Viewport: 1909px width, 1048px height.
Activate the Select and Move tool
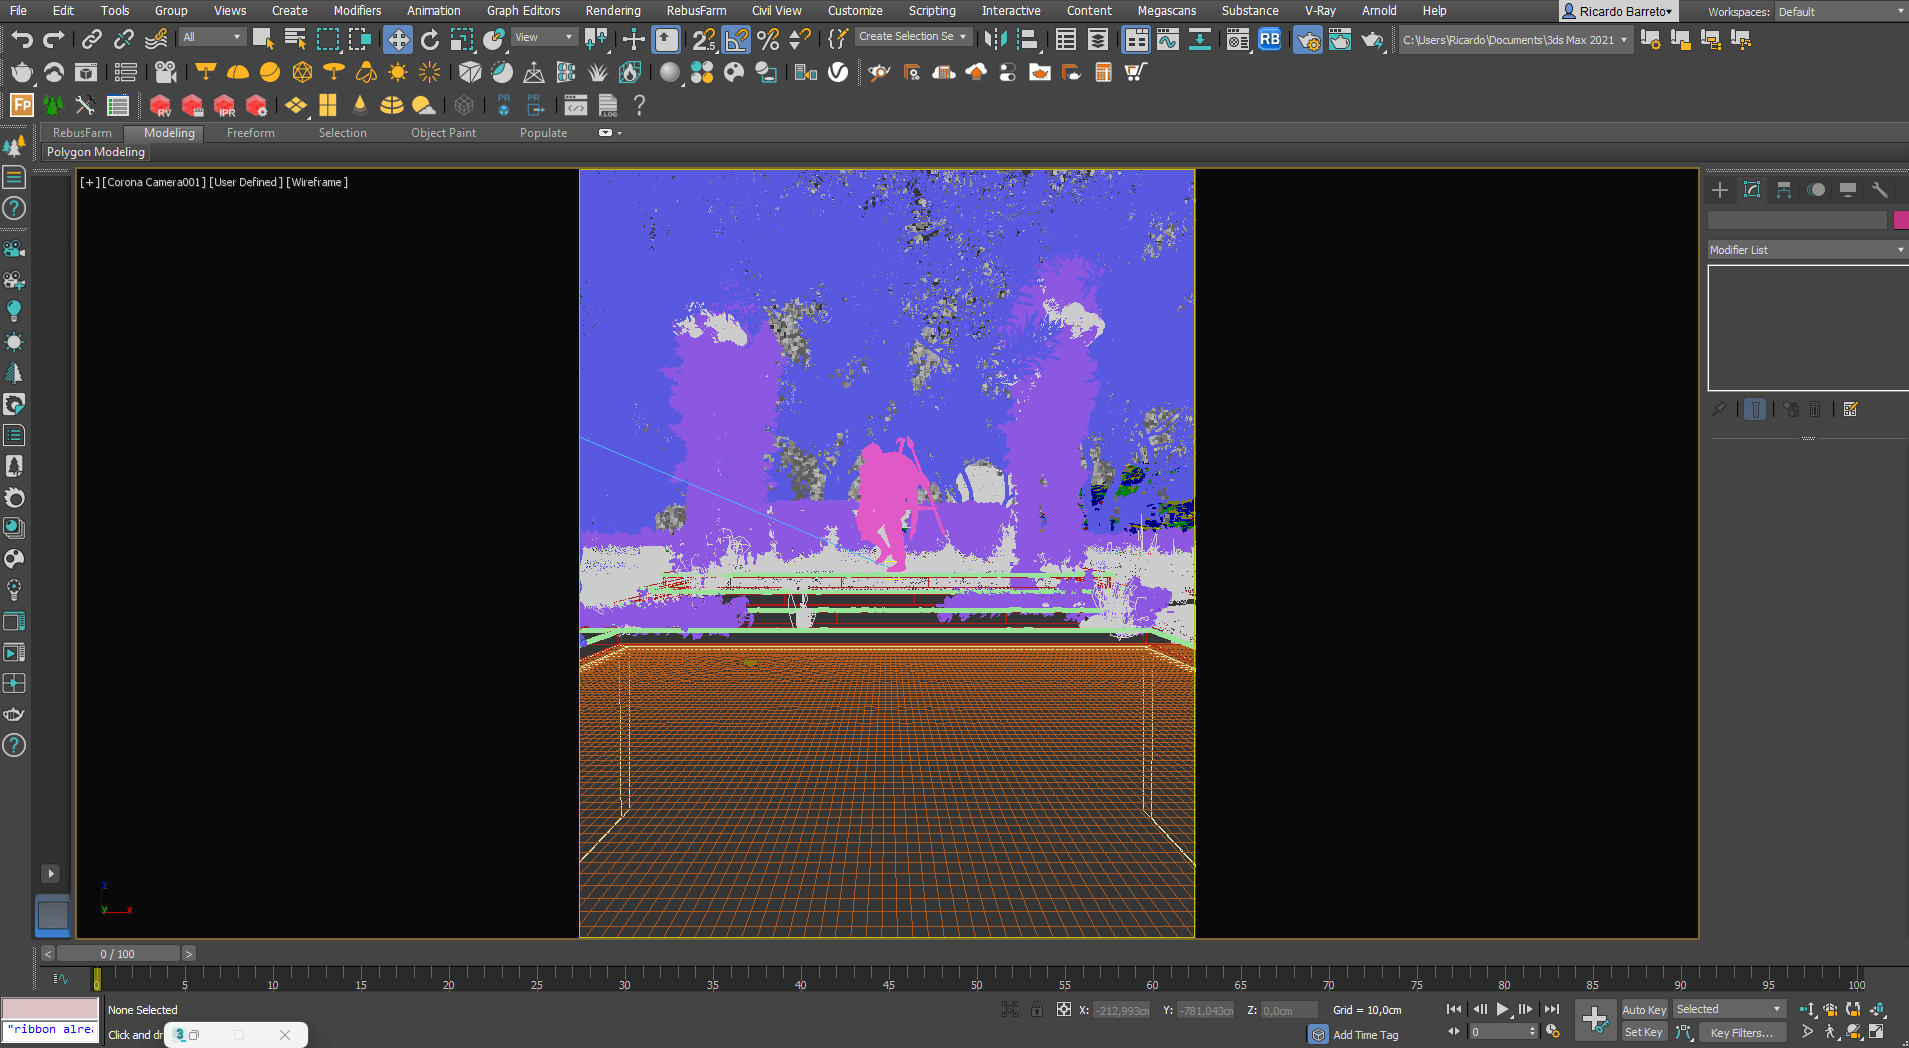click(x=398, y=39)
